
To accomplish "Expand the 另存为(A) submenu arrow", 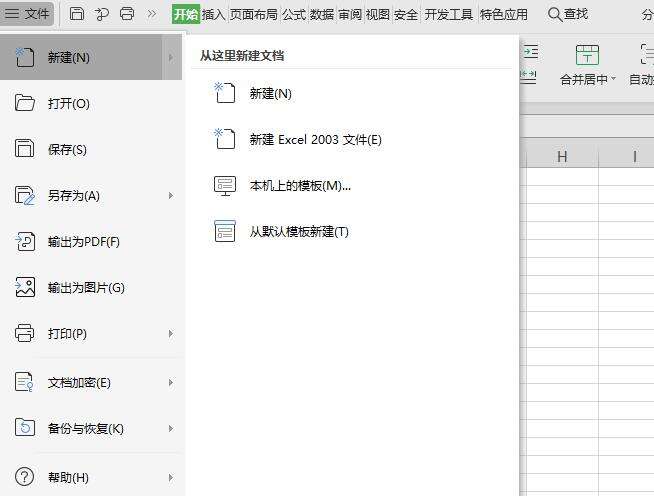I will (x=171, y=195).
